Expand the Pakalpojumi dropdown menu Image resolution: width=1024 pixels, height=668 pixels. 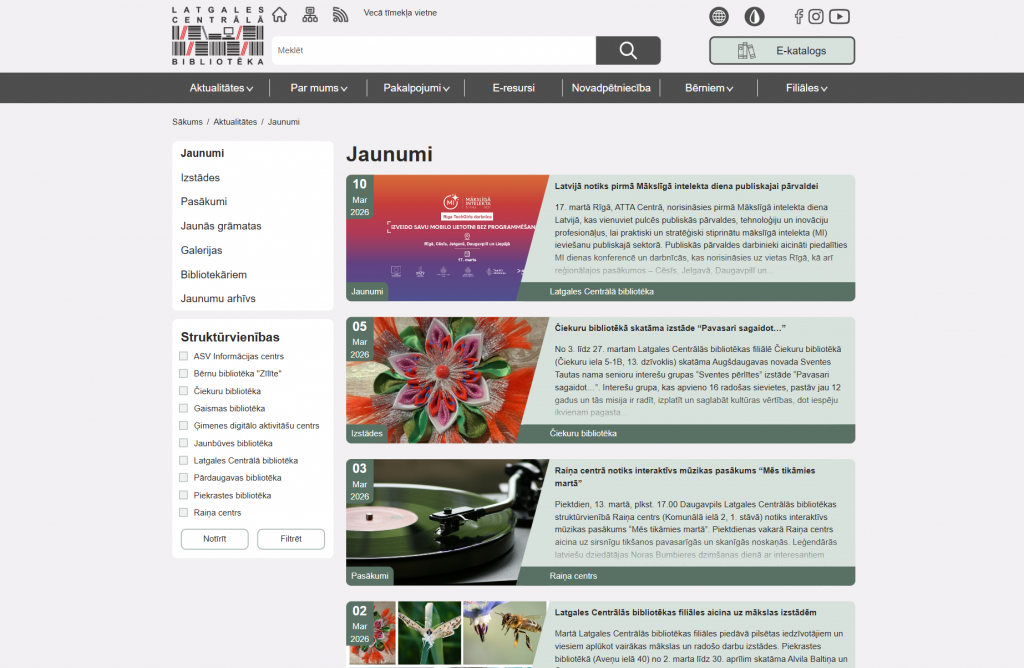pyautogui.click(x=416, y=88)
